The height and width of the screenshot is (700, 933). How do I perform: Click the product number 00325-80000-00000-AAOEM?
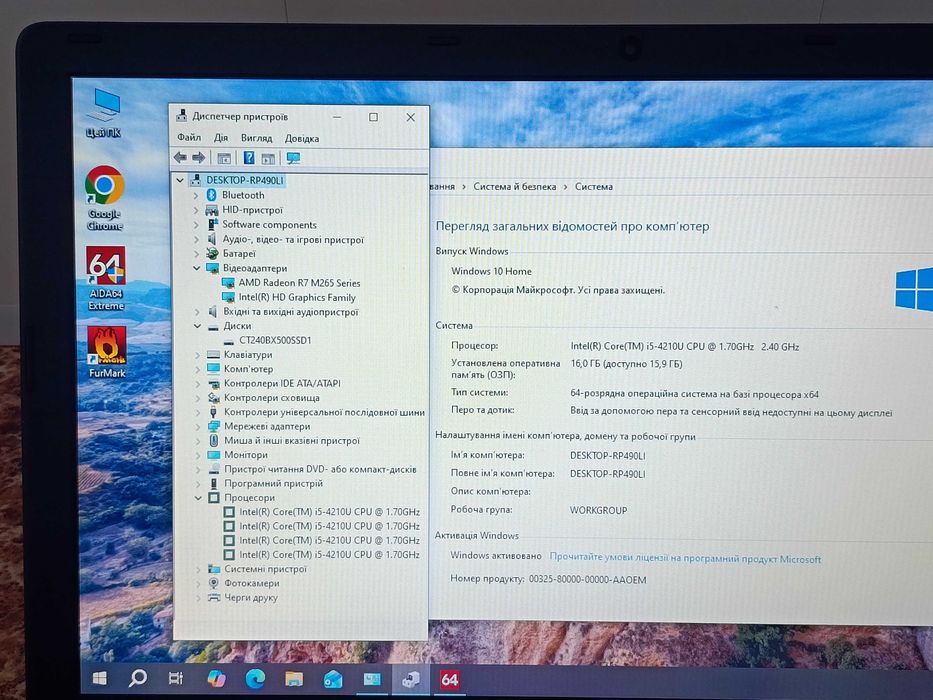point(587,579)
